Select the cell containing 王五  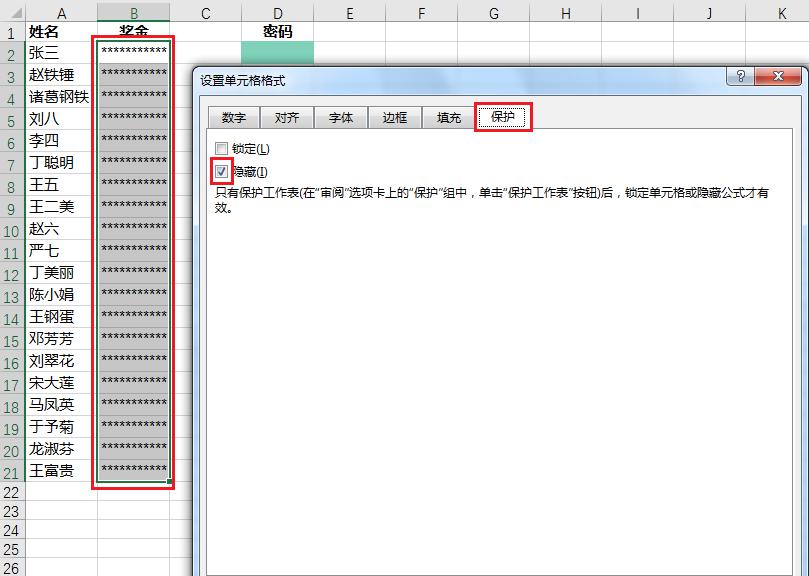[x=61, y=185]
